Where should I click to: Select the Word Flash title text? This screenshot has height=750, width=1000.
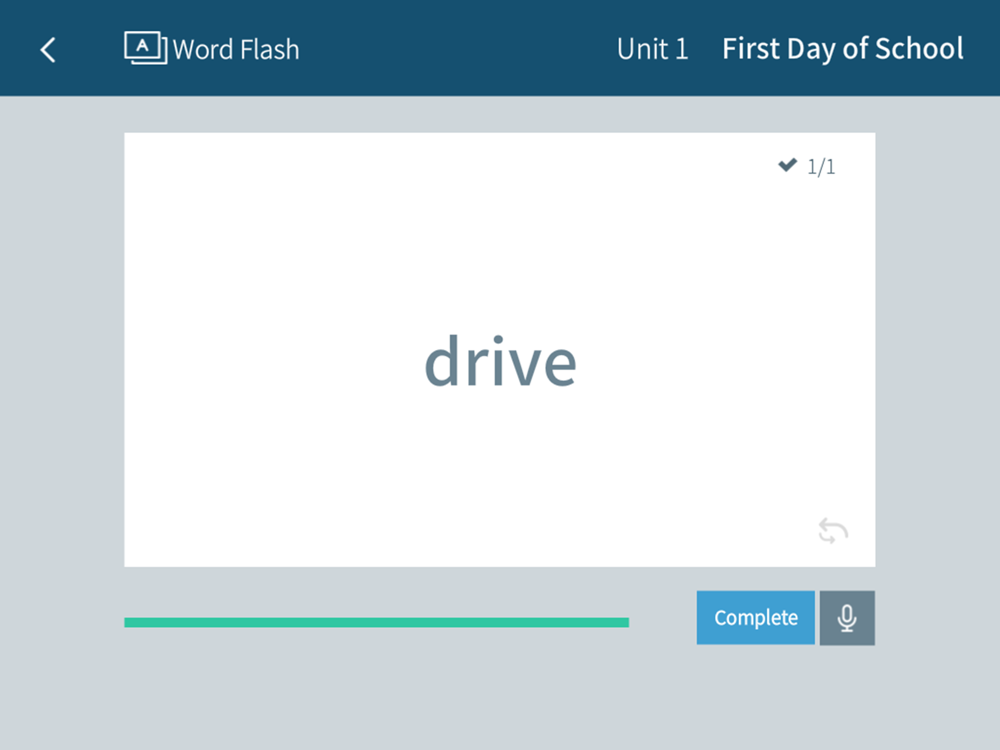click(236, 50)
